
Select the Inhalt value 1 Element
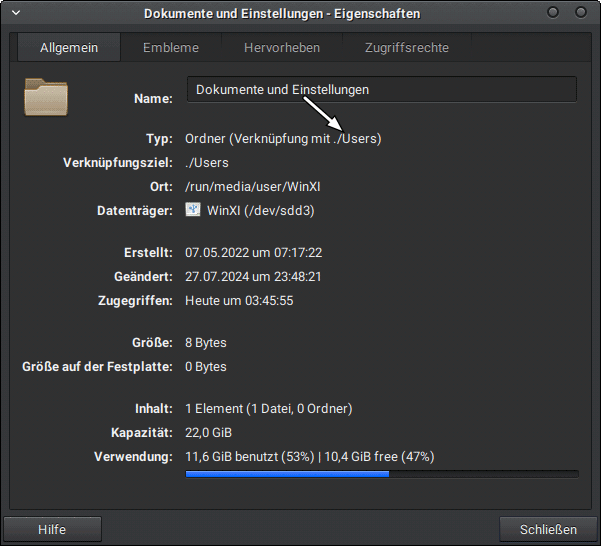[x=214, y=408]
